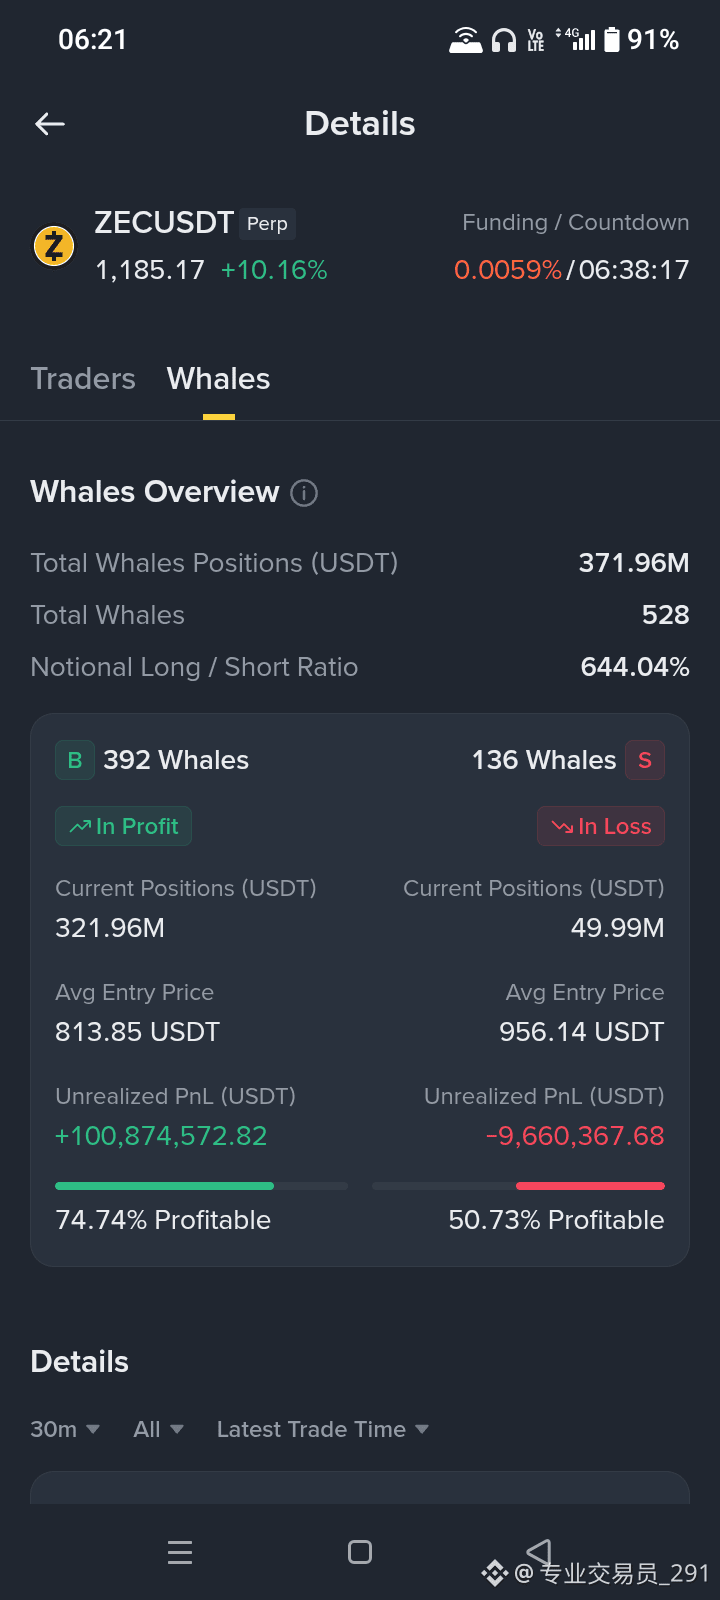Image resolution: width=720 pixels, height=1600 pixels.
Task: Tap the In Profit tag
Action: [123, 826]
